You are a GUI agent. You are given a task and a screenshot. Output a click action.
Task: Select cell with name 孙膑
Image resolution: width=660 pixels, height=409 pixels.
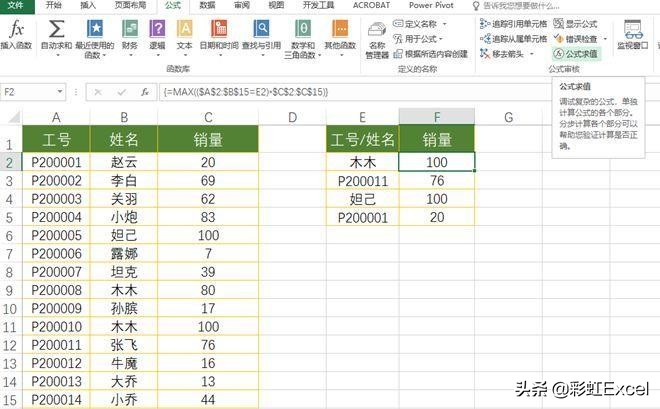pyautogui.click(x=124, y=308)
